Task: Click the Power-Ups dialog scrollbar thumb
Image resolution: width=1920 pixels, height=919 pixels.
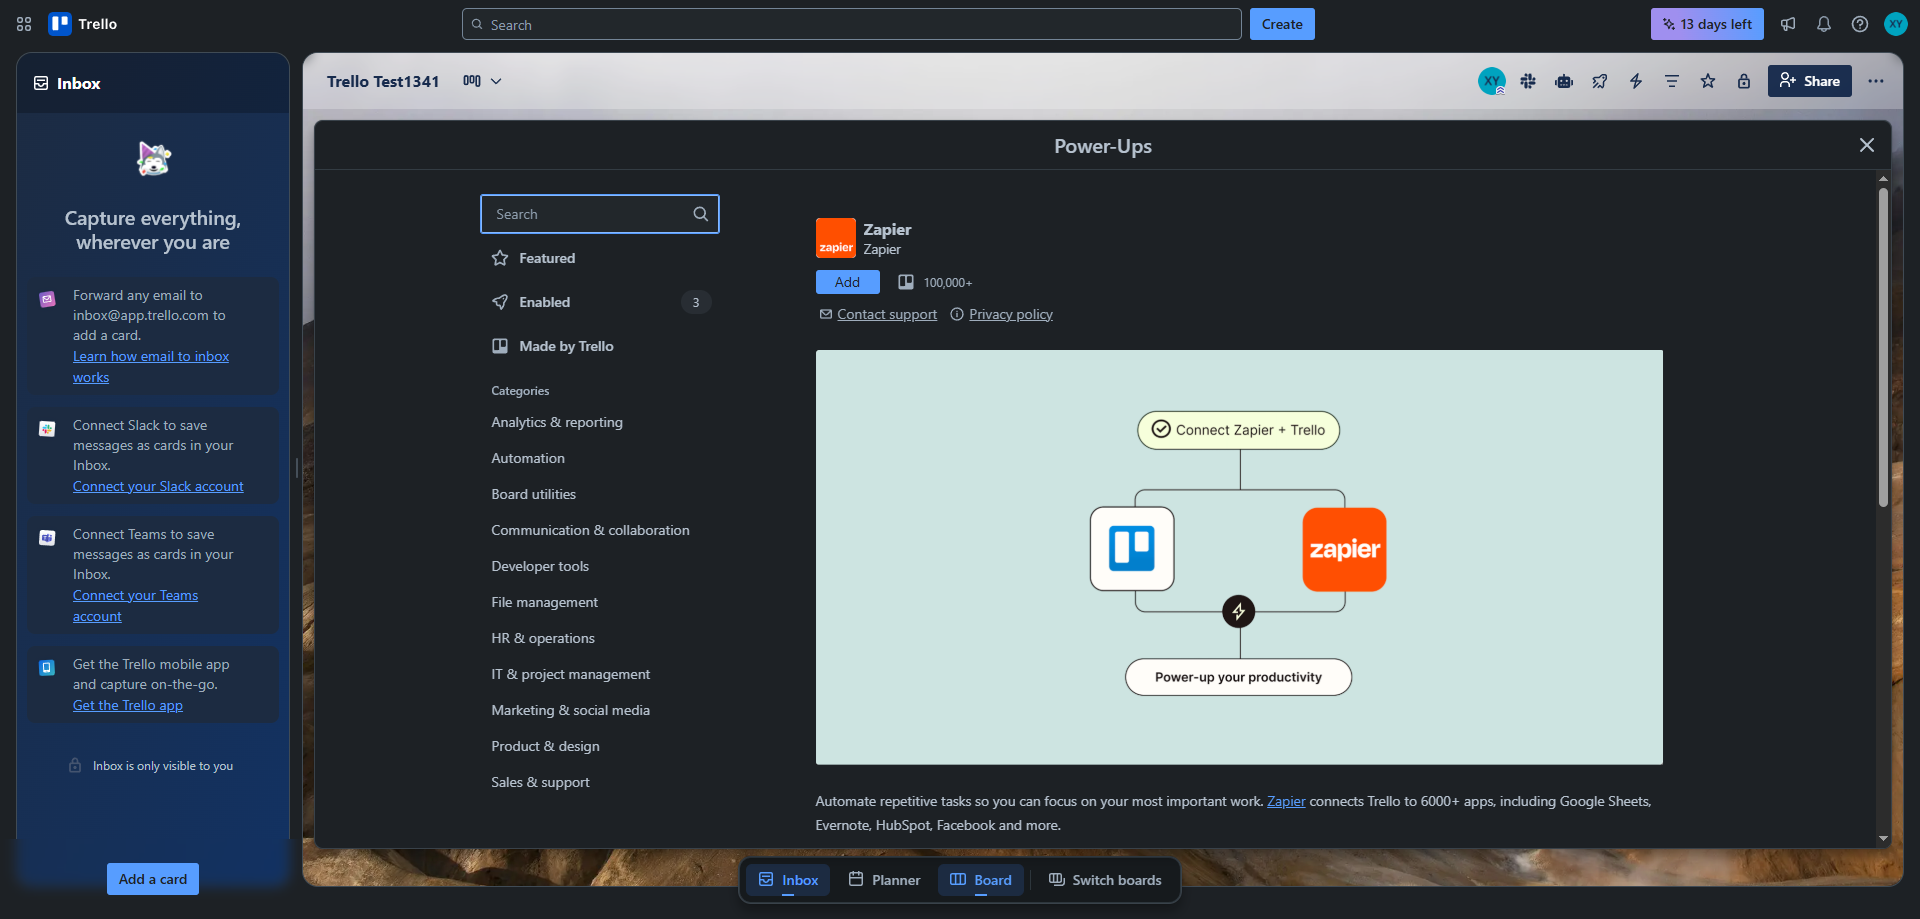Action: (1883, 347)
